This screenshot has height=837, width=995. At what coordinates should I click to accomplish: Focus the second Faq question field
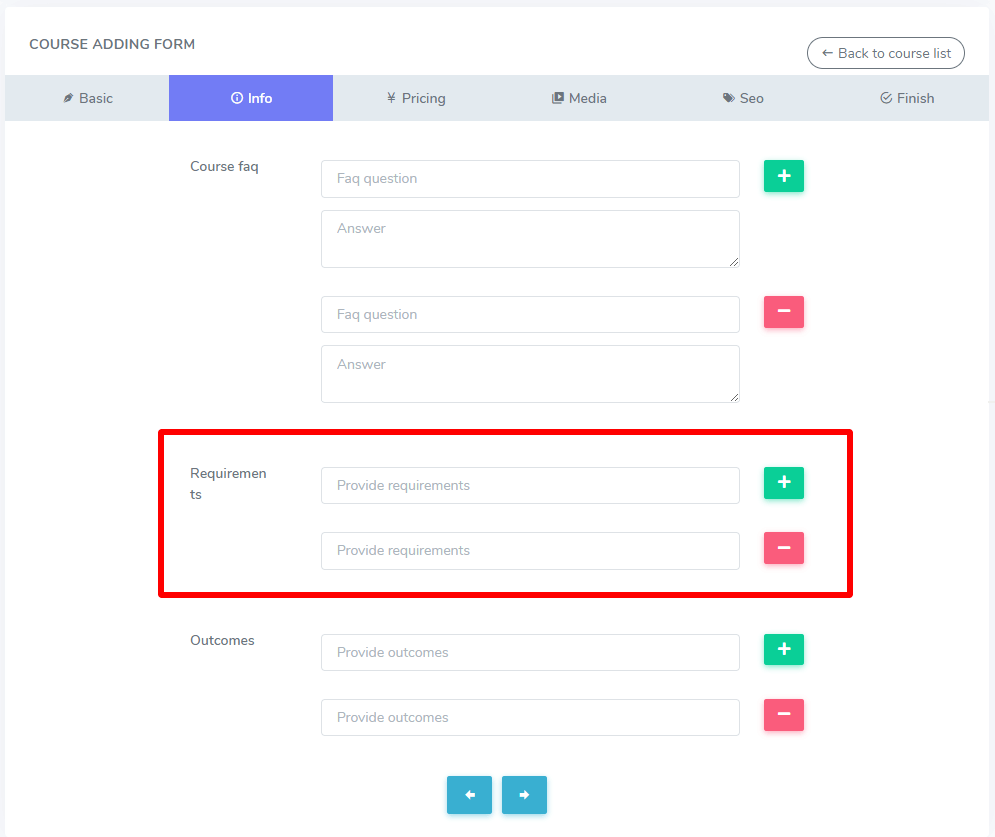coord(530,315)
